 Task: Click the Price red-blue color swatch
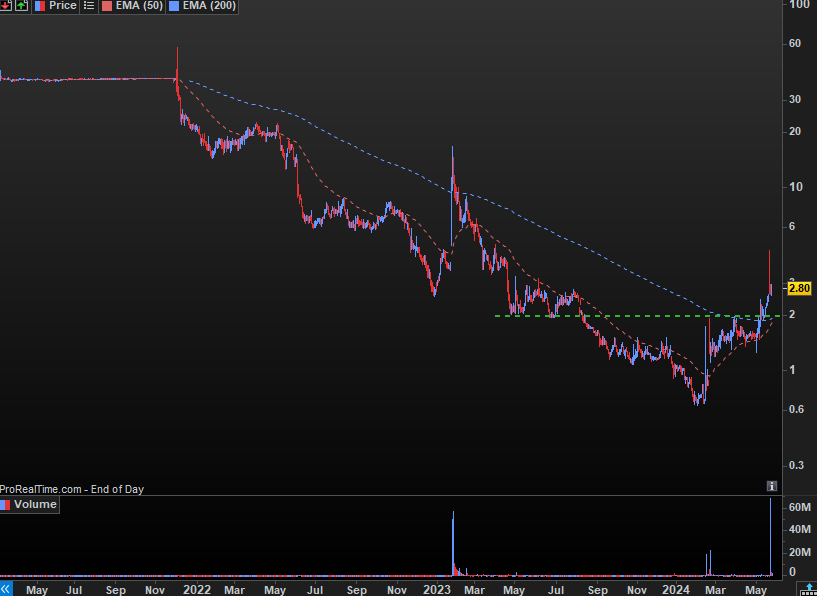point(40,6)
